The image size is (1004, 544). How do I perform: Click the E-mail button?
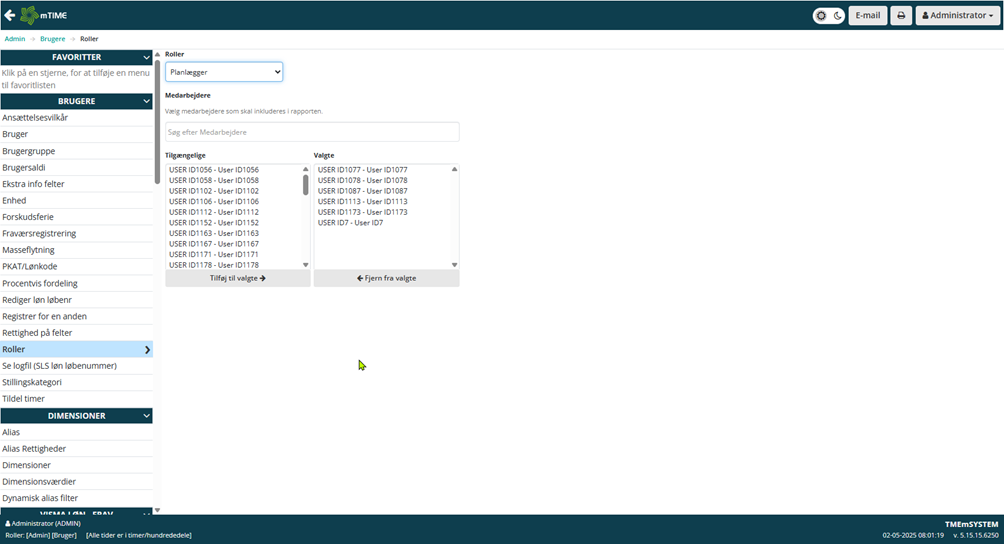(x=868, y=16)
